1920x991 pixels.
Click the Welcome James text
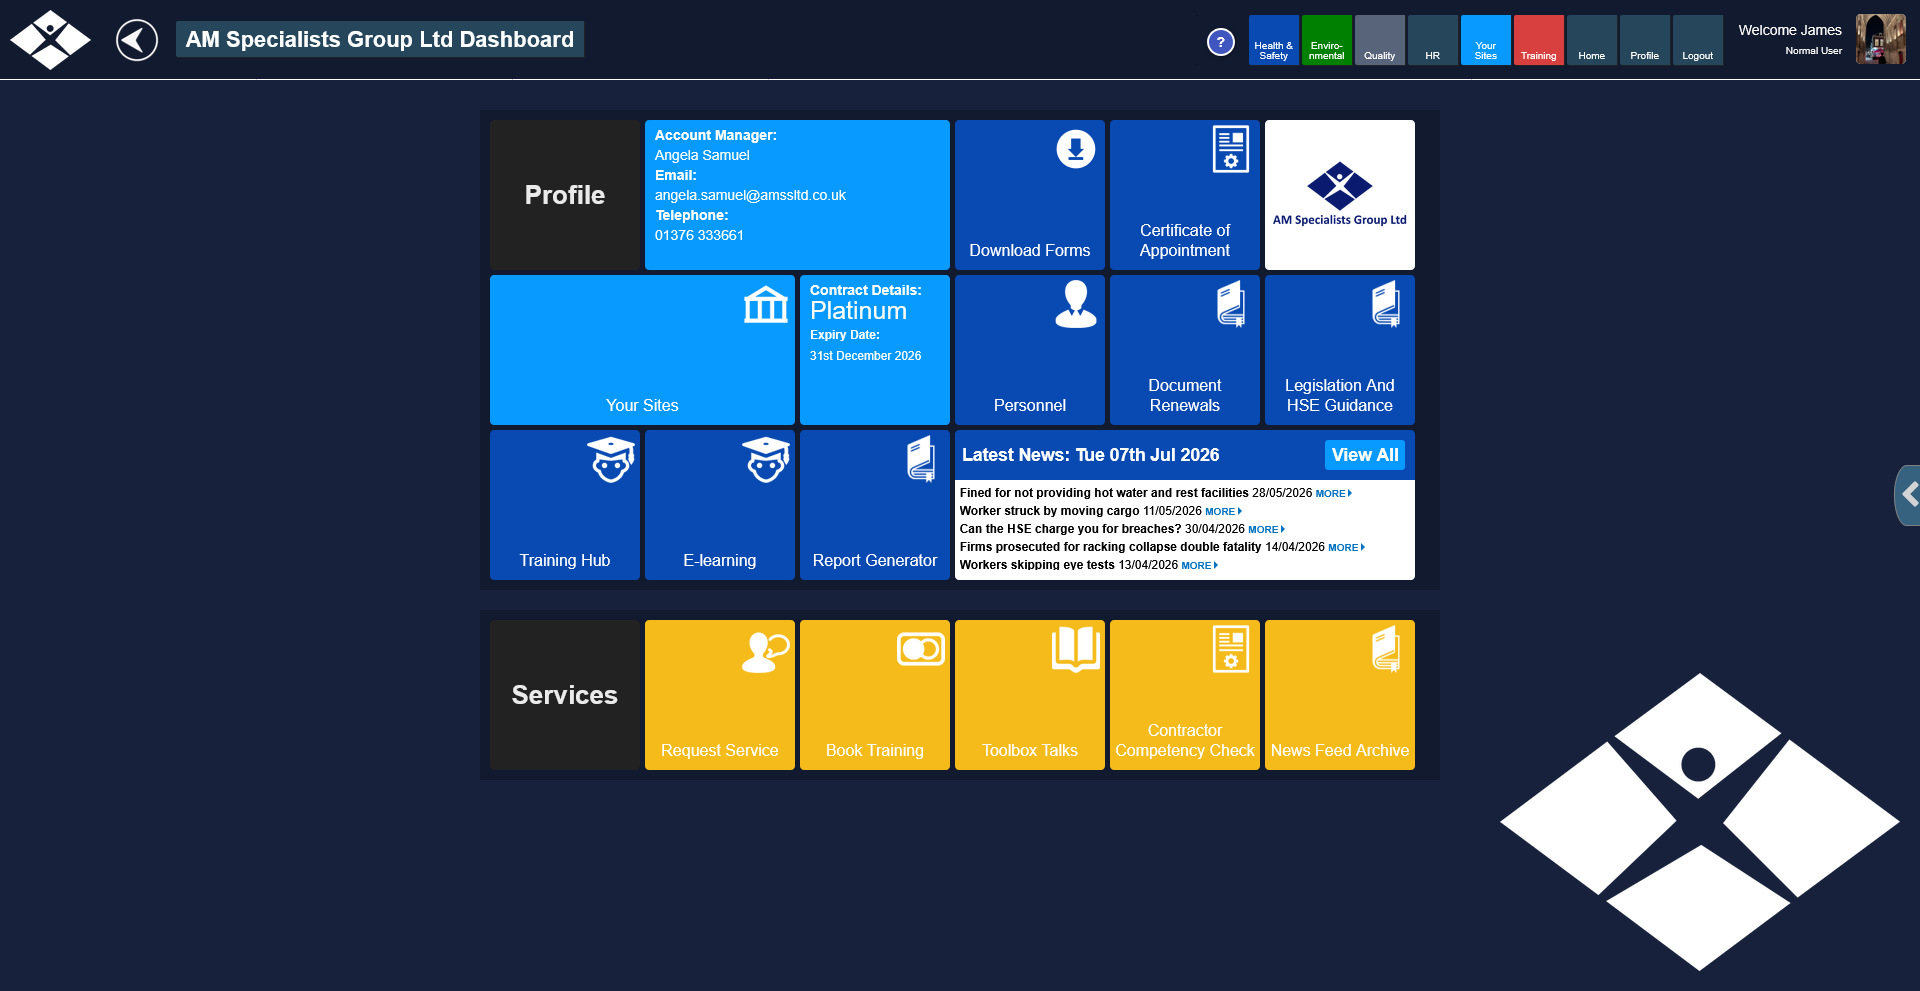tap(1790, 30)
